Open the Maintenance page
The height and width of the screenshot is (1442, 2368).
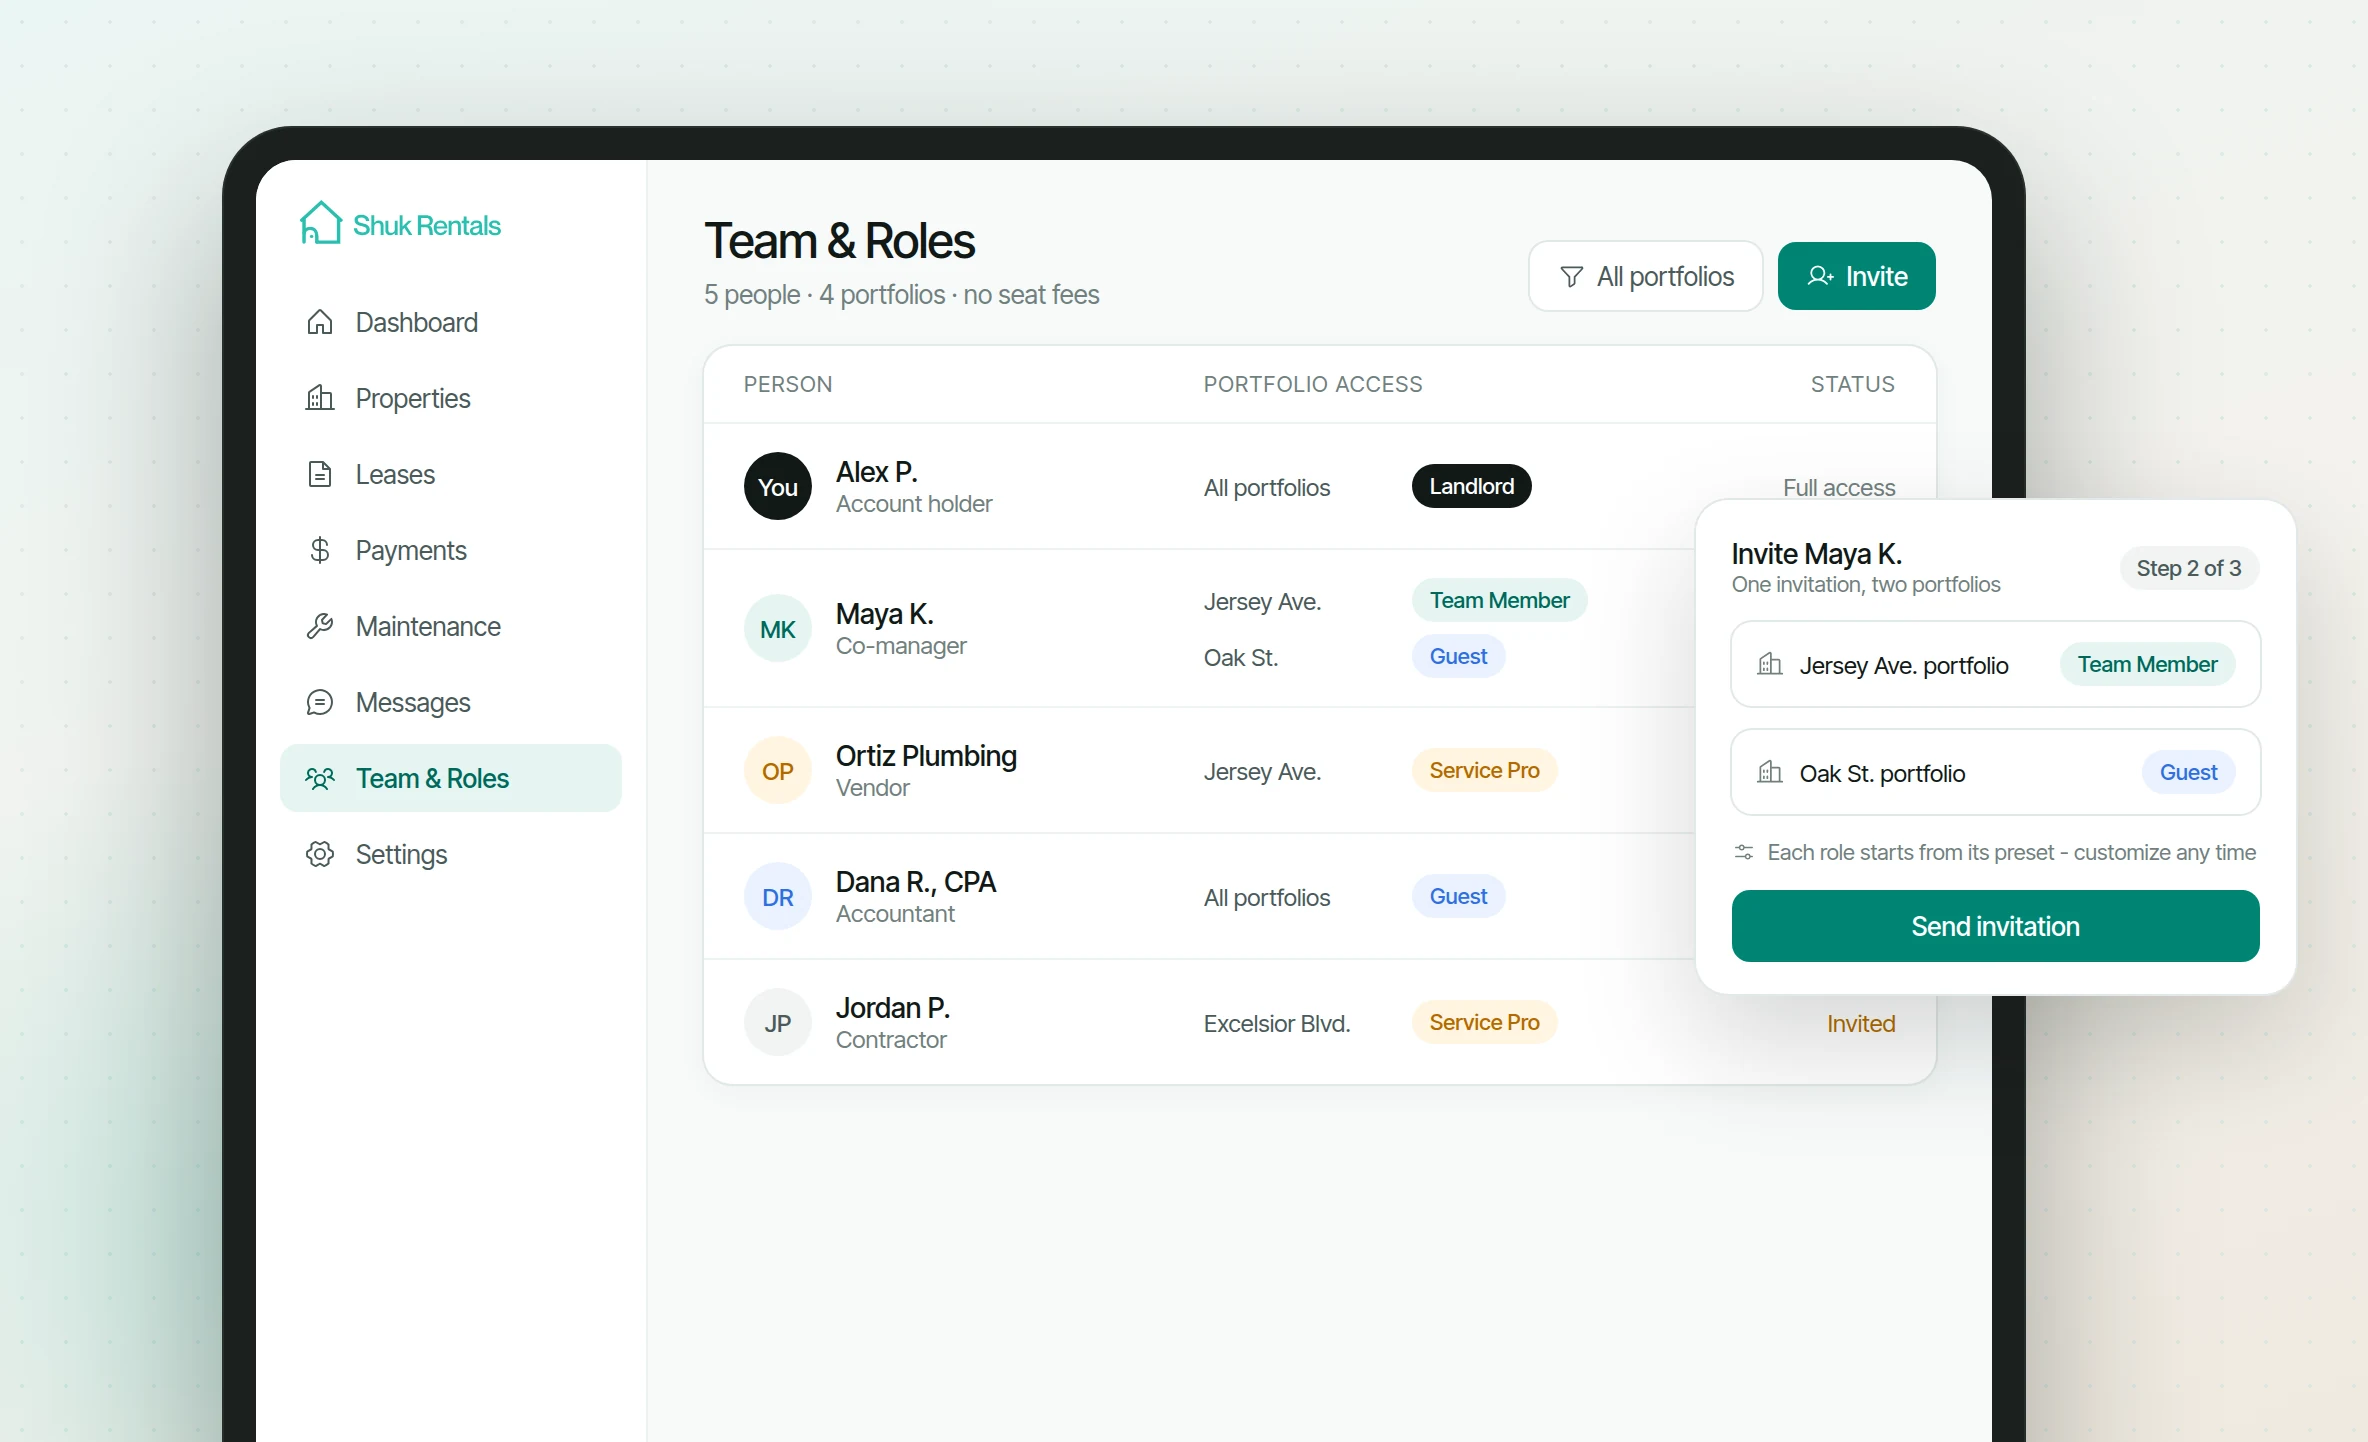[x=450, y=626]
